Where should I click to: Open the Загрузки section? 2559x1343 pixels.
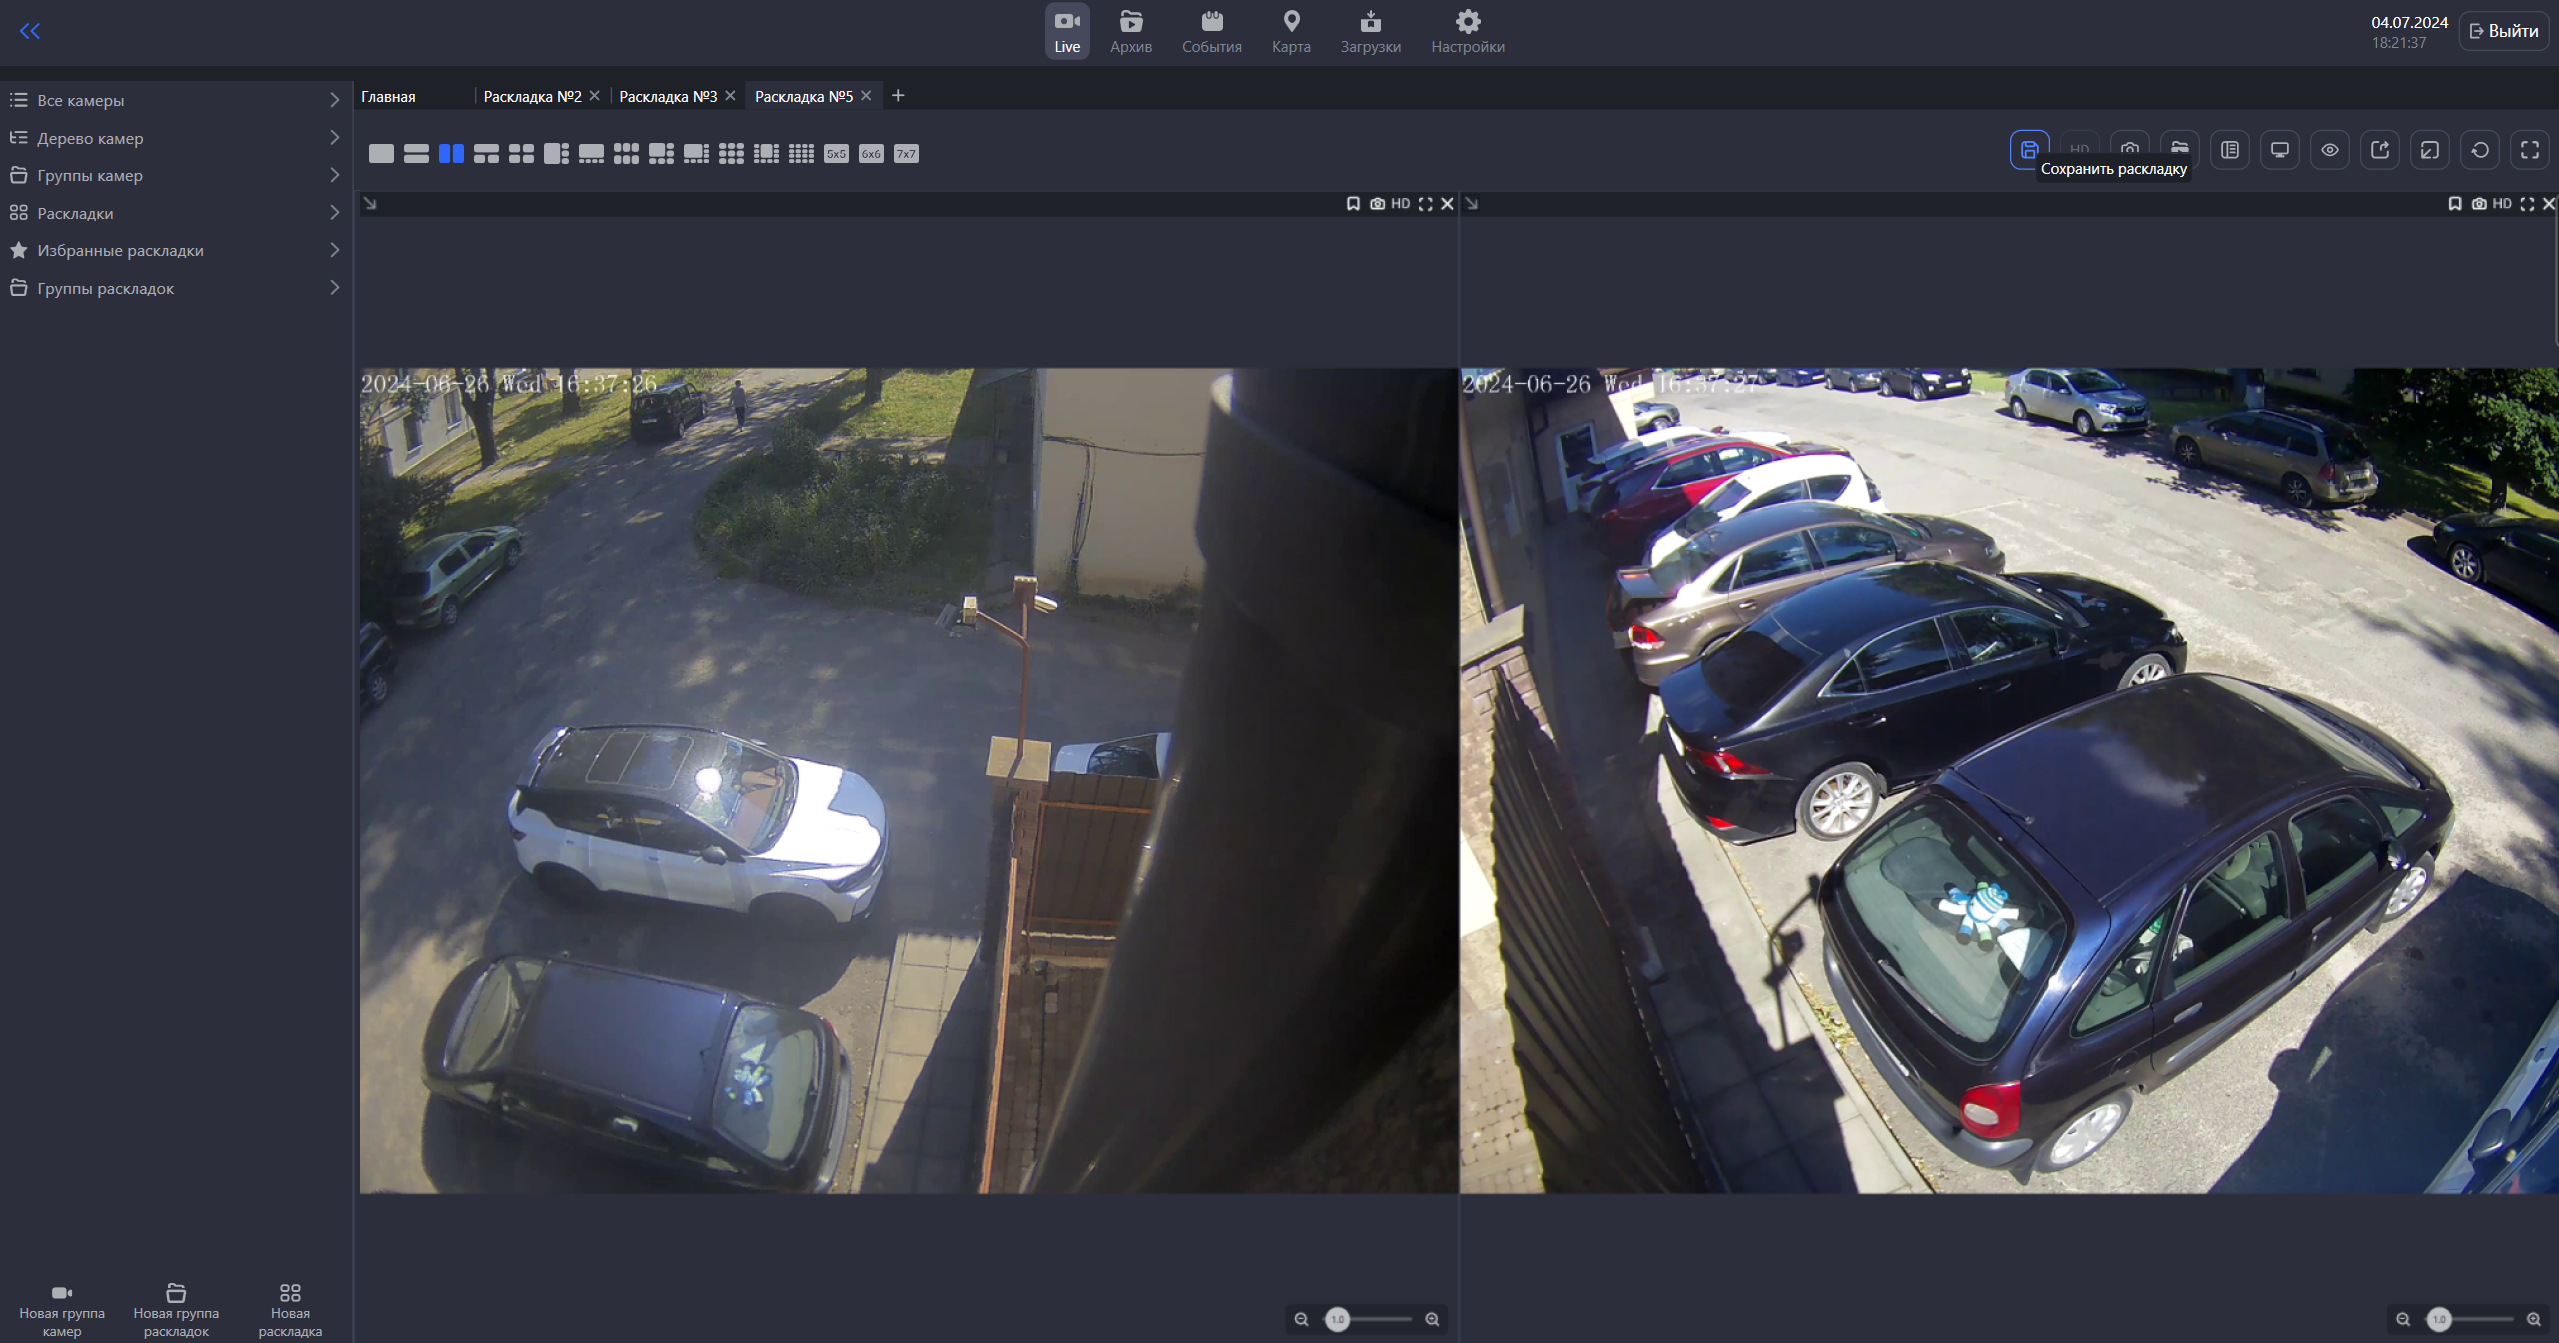1370,30
